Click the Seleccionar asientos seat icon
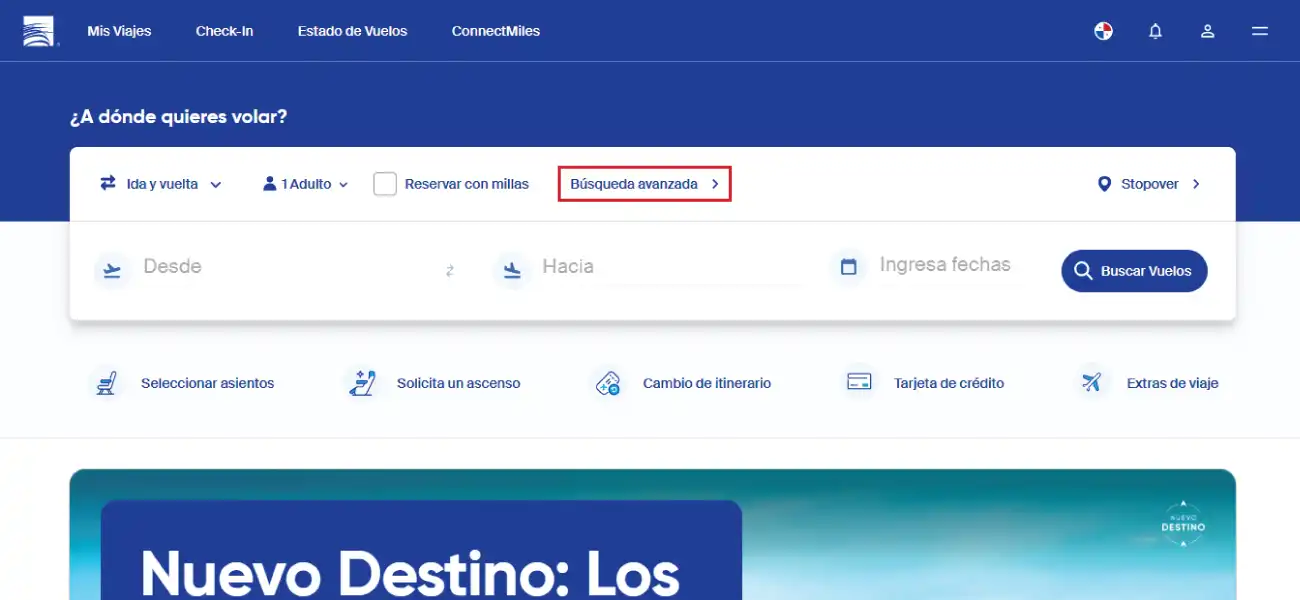The height and width of the screenshot is (600, 1300). point(105,383)
